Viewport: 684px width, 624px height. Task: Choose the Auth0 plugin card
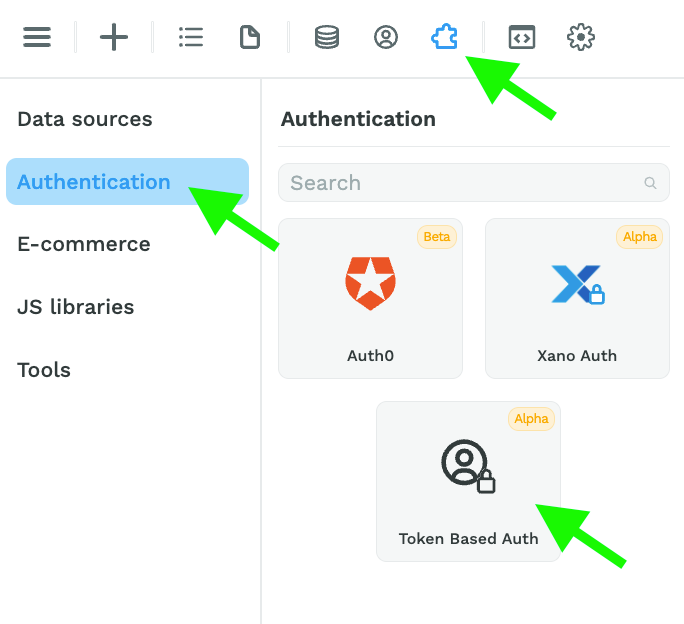(x=370, y=298)
